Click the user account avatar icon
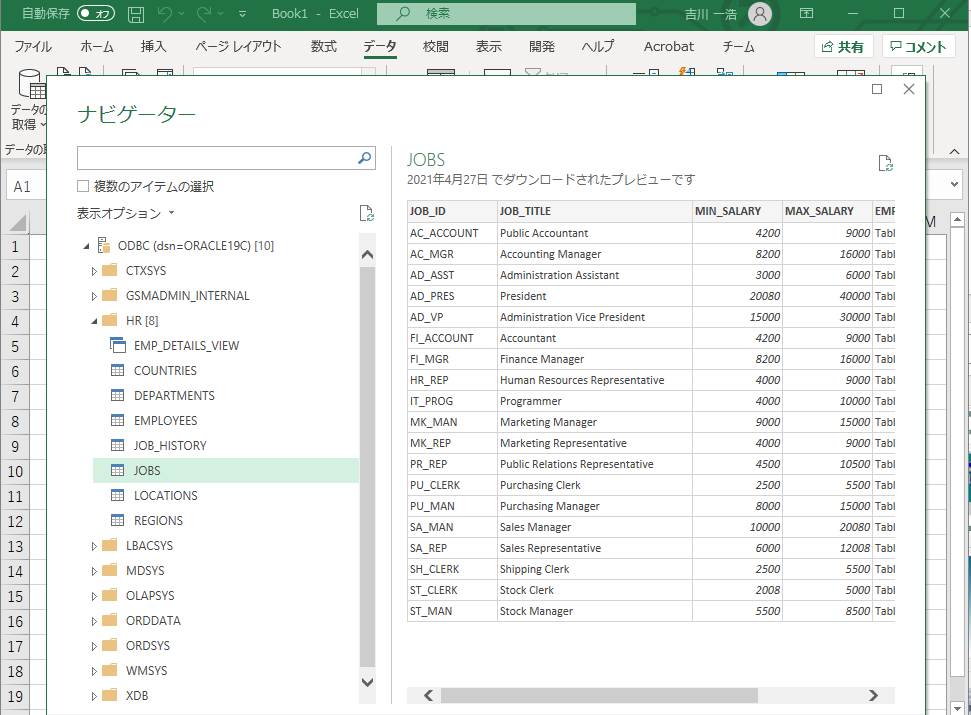Image resolution: width=971 pixels, height=715 pixels. tap(760, 14)
